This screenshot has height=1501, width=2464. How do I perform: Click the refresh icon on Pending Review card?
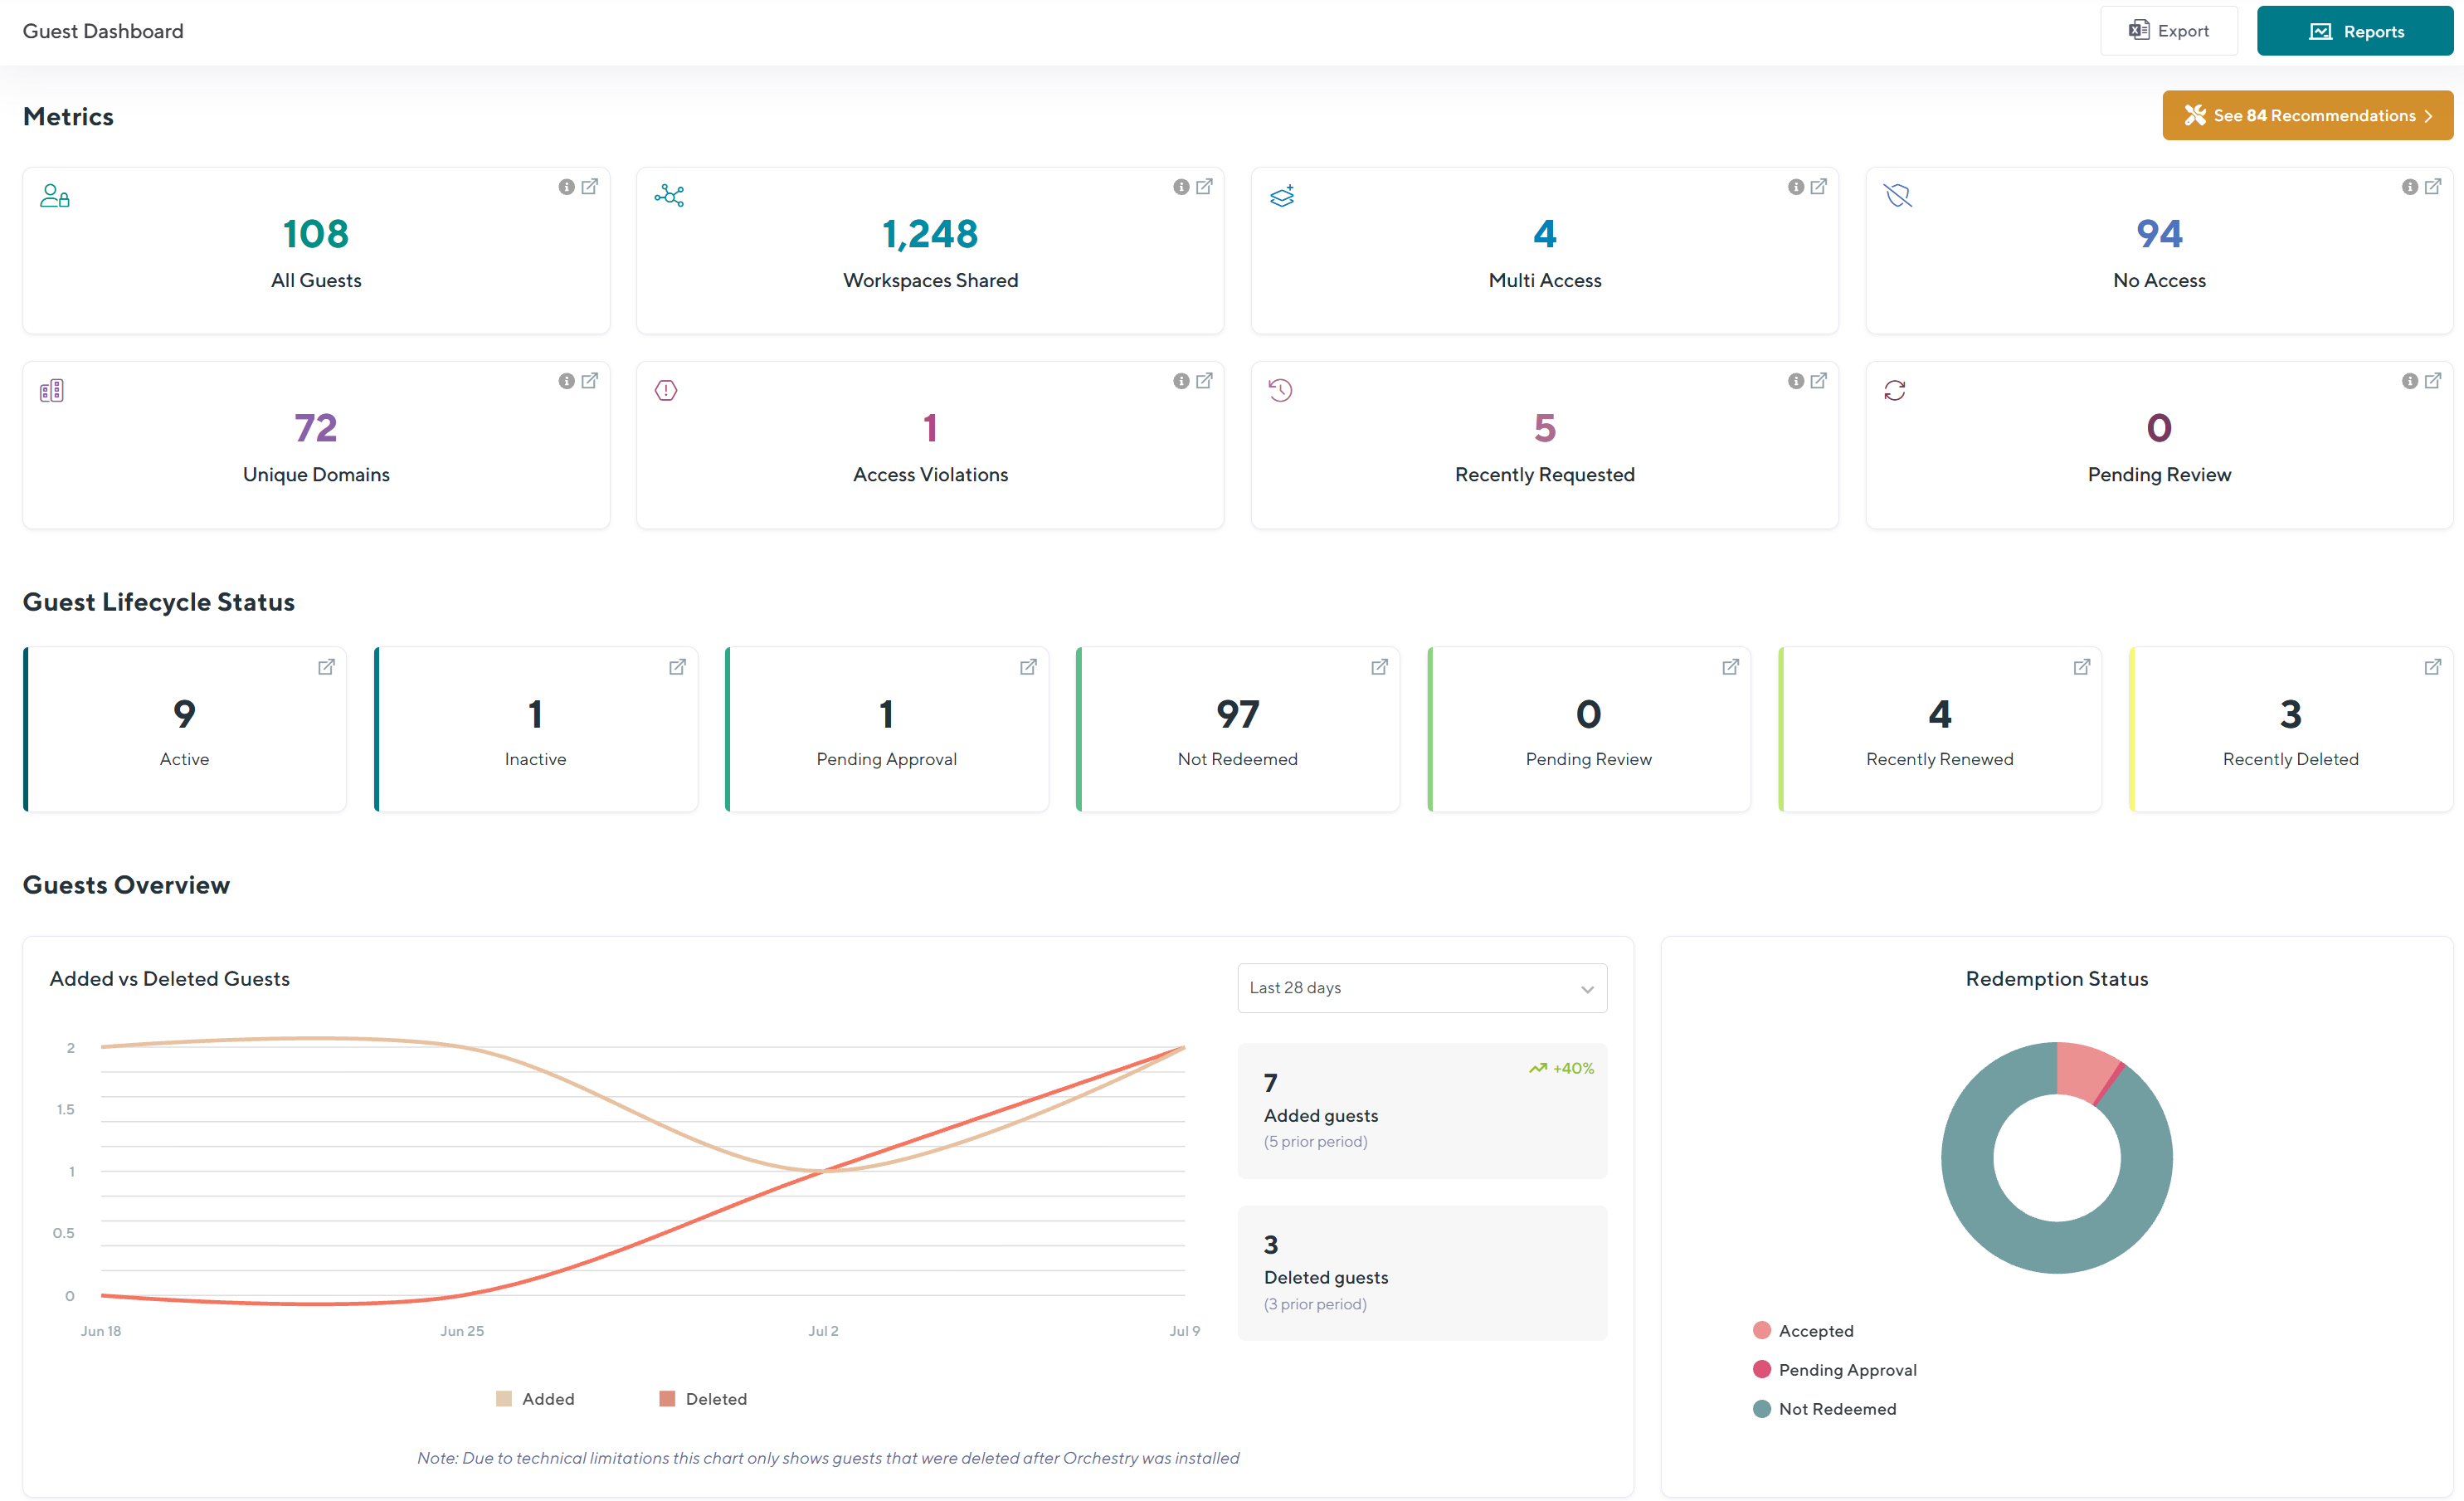tap(1895, 390)
